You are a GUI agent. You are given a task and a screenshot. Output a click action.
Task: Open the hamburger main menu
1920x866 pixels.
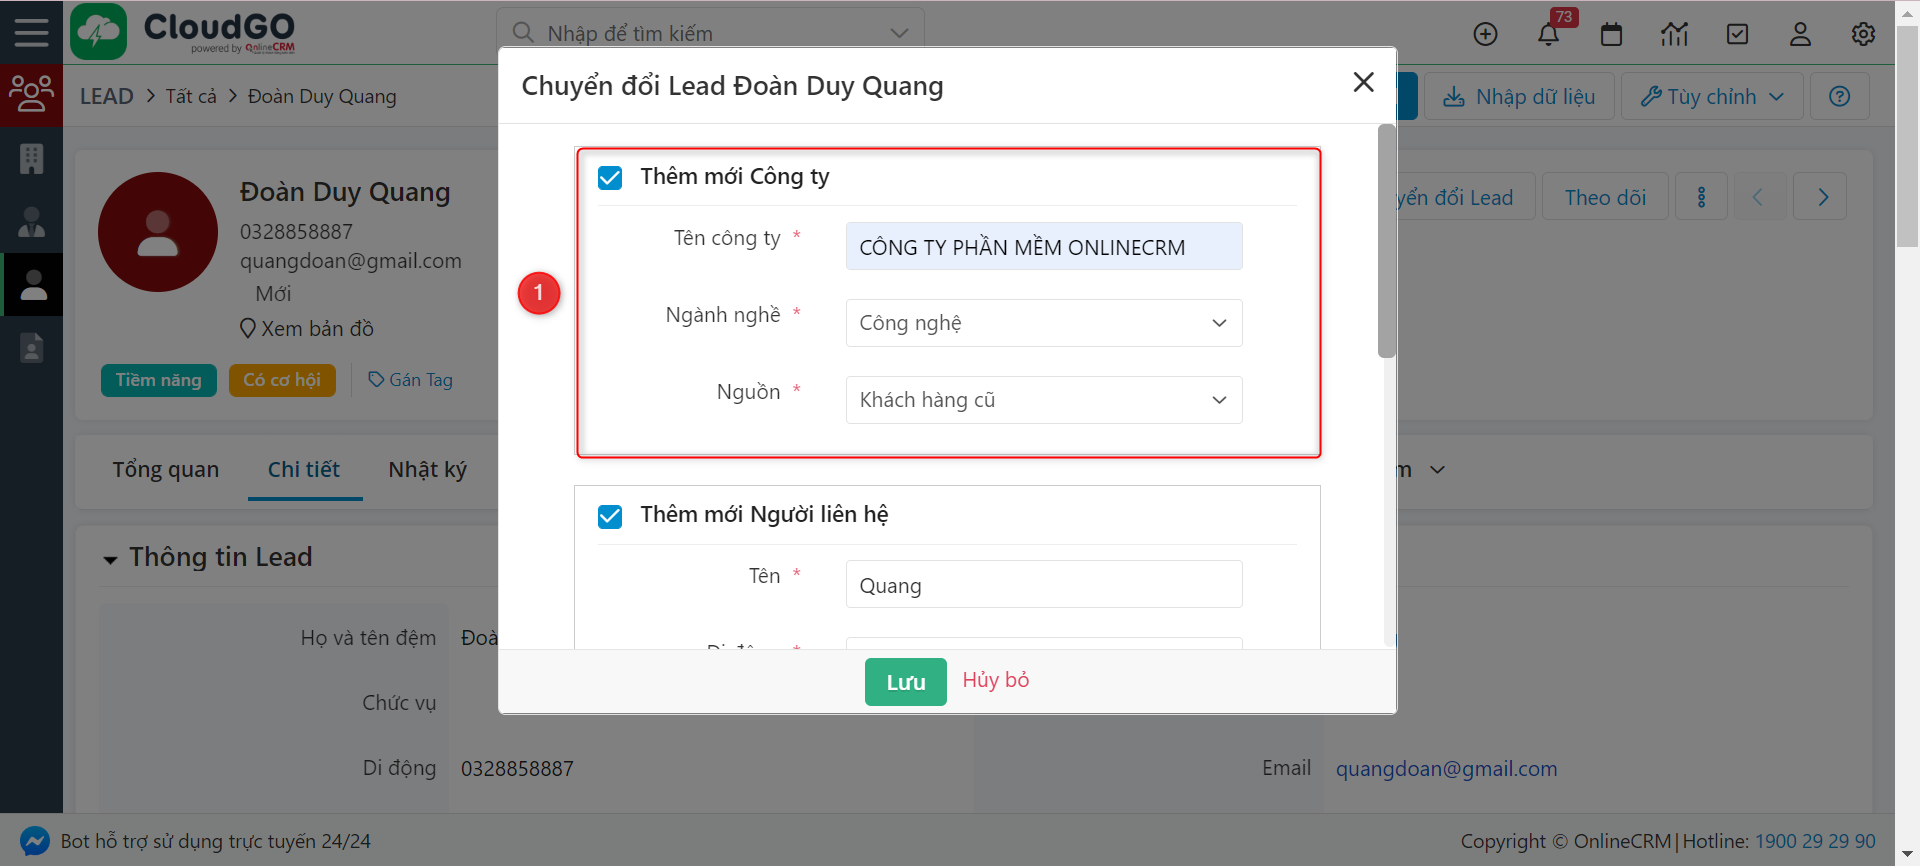click(31, 32)
